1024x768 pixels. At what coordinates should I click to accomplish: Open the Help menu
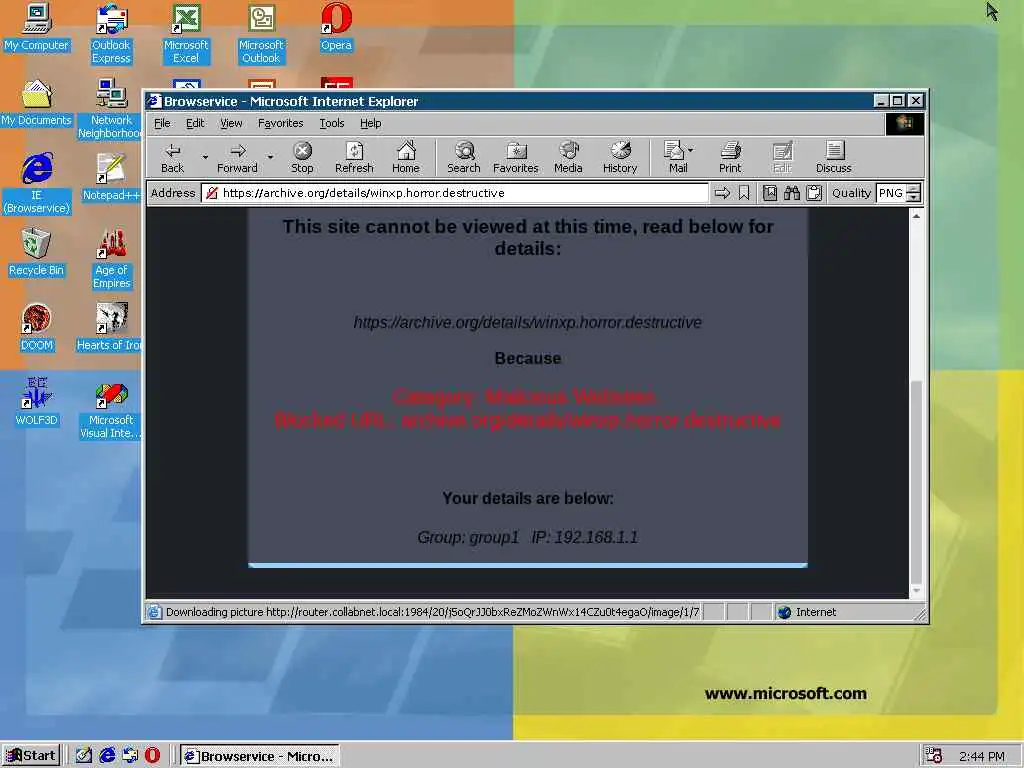pos(370,123)
